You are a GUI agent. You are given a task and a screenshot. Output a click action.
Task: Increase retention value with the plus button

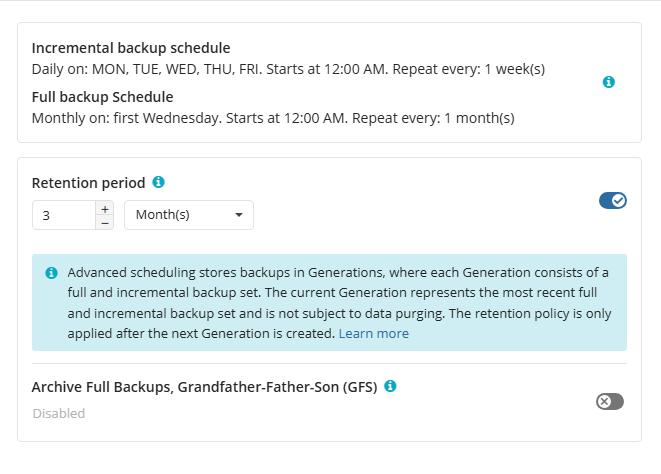[105, 208]
